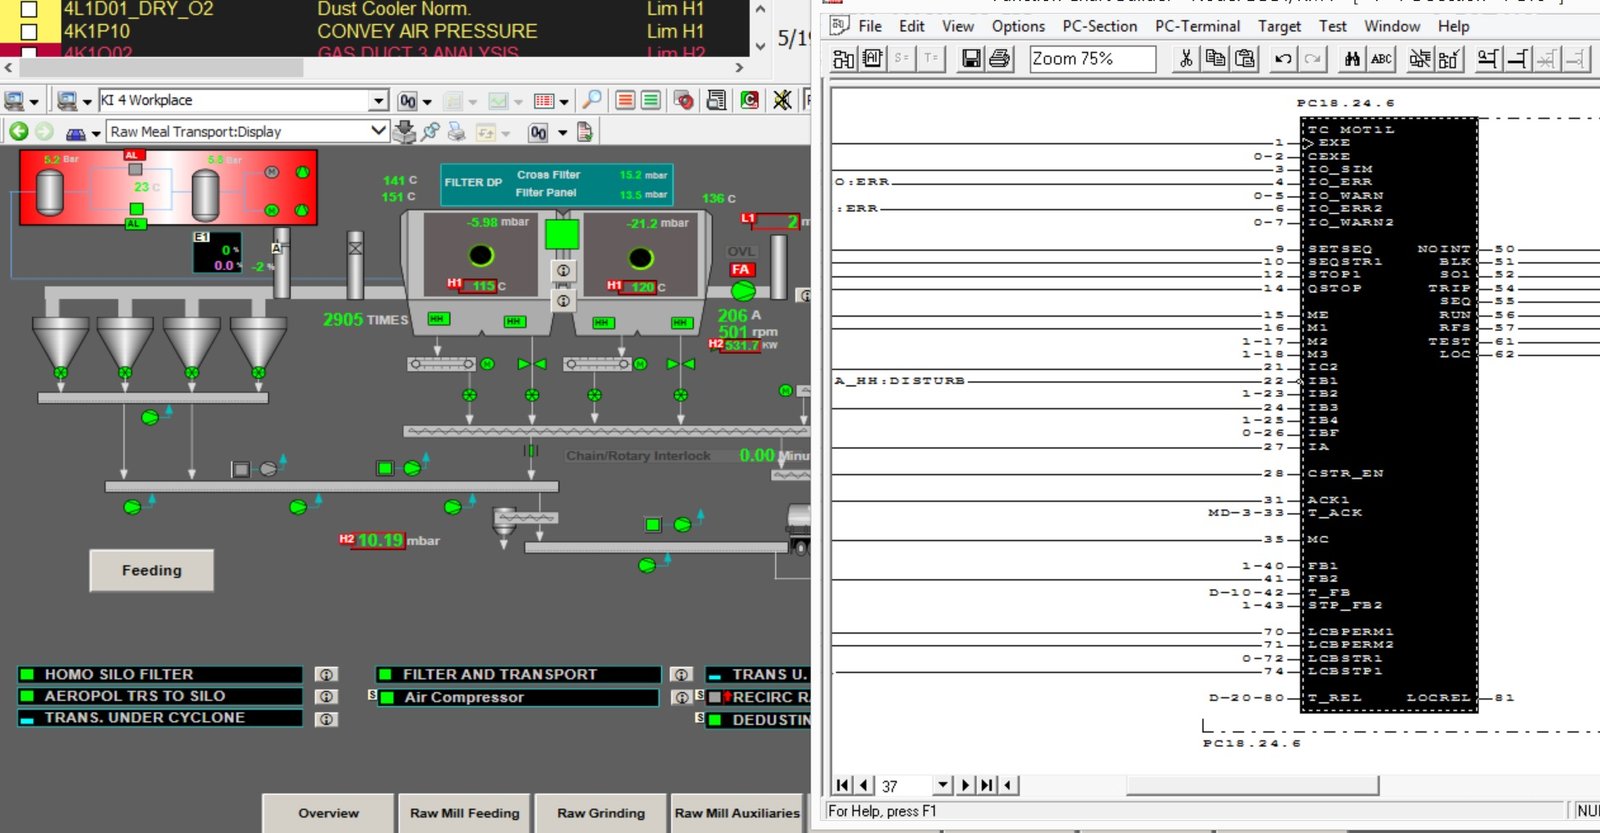This screenshot has width=1600, height=833.
Task: Click the Cut scissors icon
Action: pos(1186,59)
